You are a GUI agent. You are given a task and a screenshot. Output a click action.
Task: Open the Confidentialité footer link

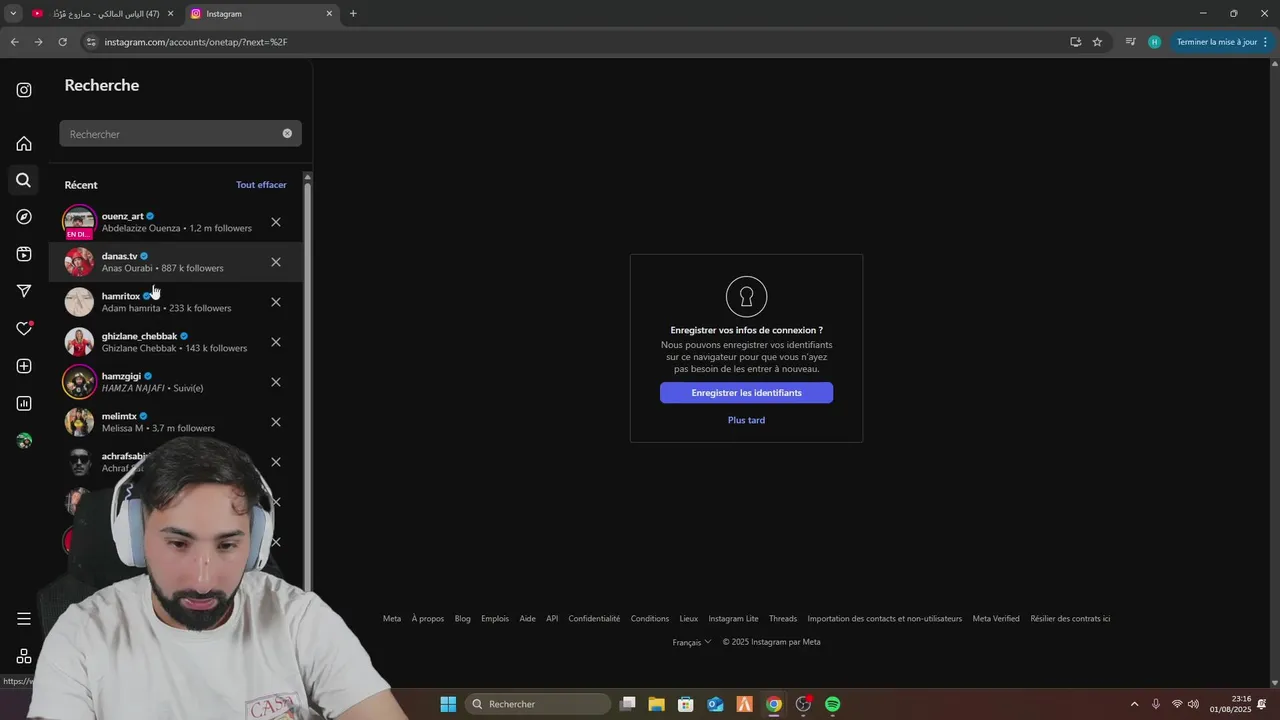594,618
